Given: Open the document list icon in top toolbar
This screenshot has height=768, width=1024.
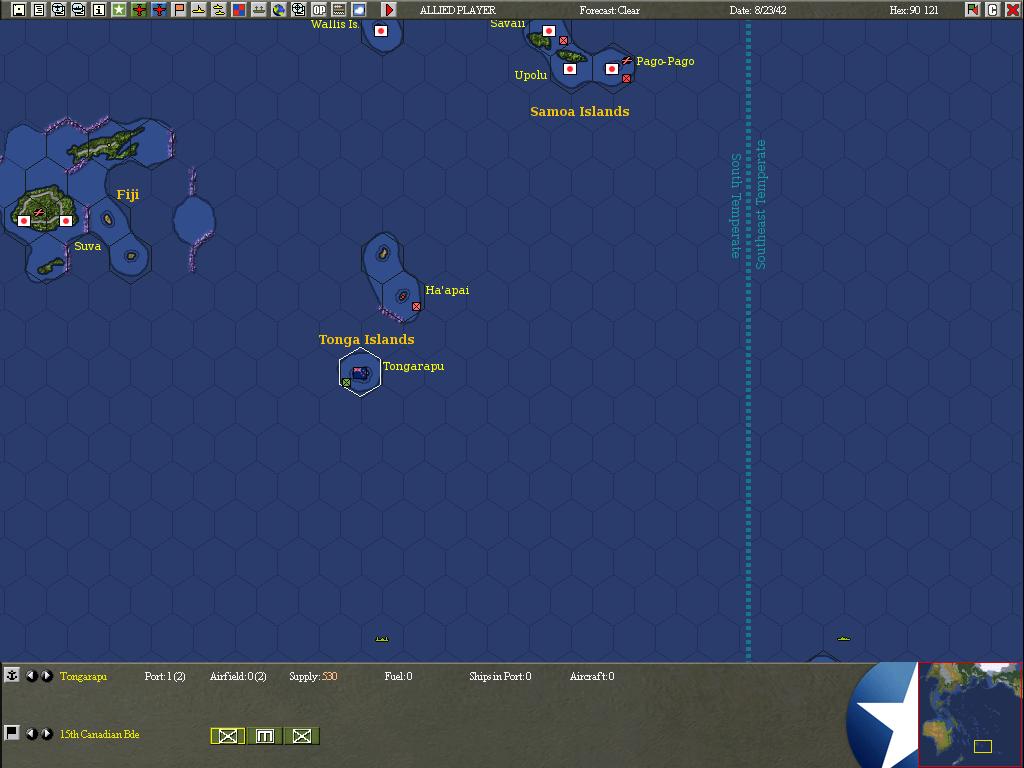Looking at the screenshot, I should pos(39,10).
